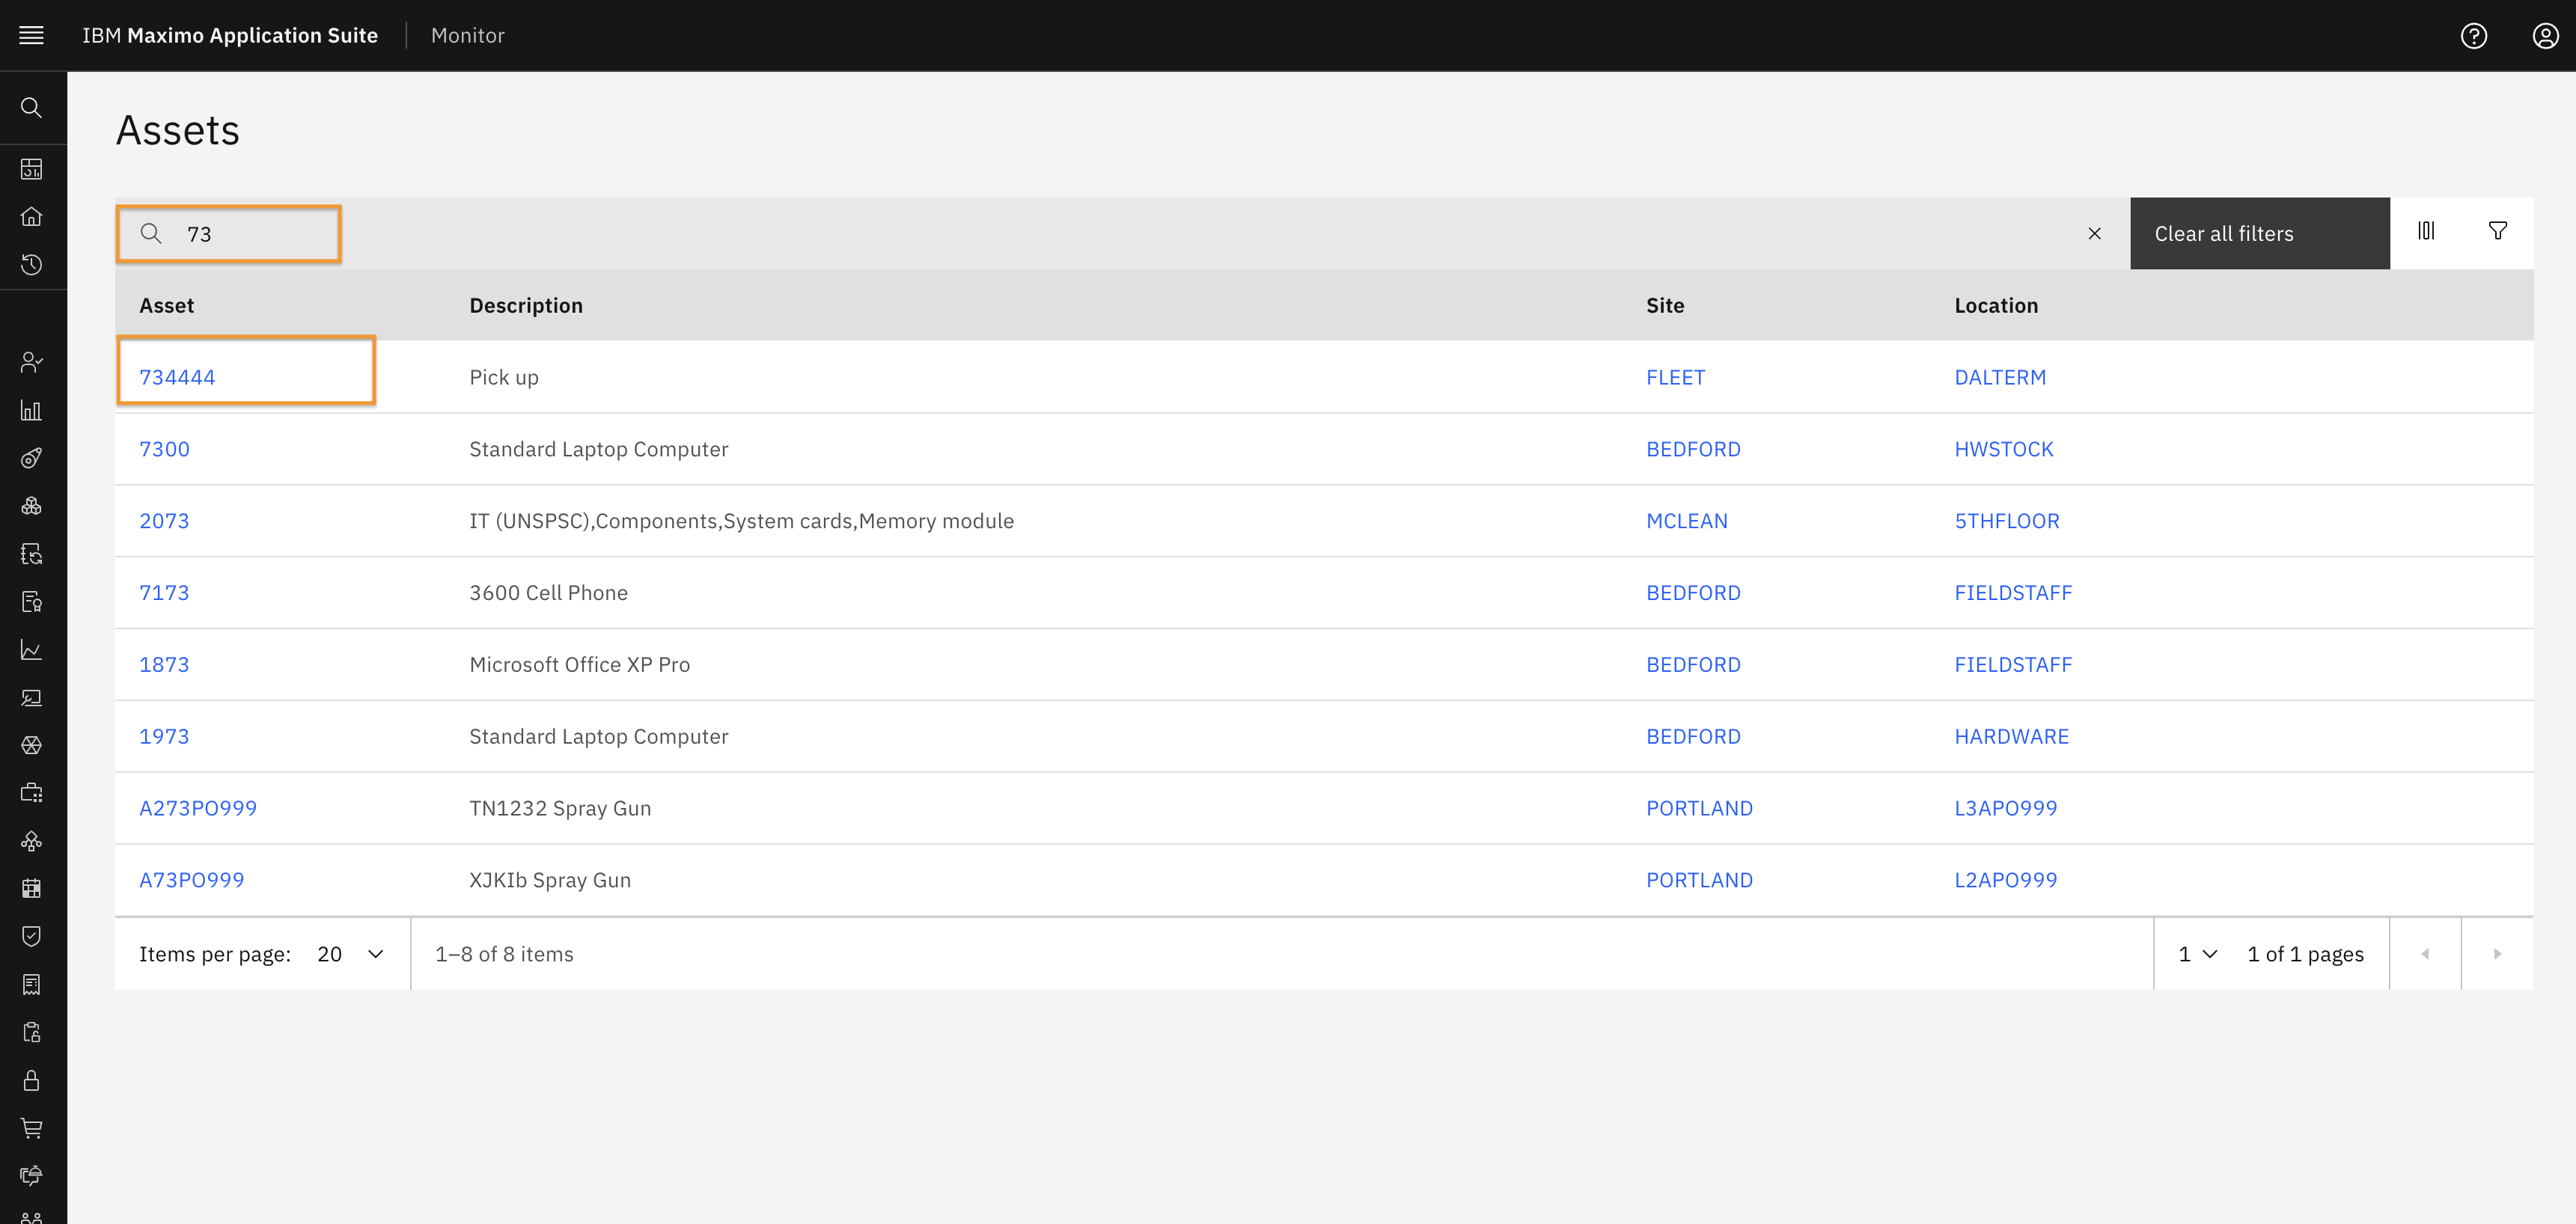
Task: Click the Asset column header
Action: 167,305
